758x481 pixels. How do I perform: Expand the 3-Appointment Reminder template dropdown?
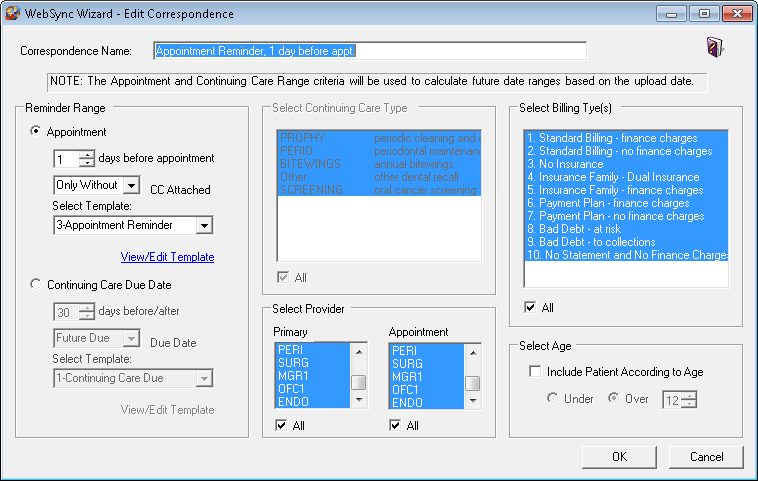[x=204, y=226]
